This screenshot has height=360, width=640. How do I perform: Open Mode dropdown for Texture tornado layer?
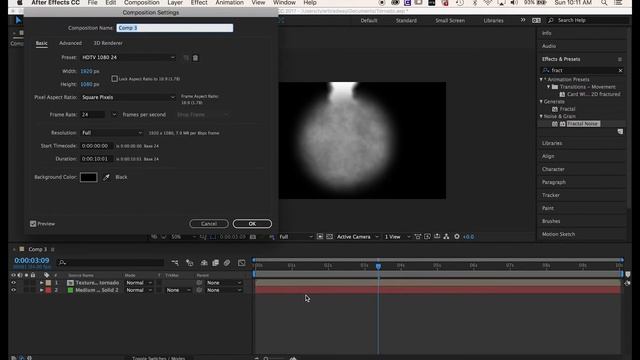(x=139, y=283)
